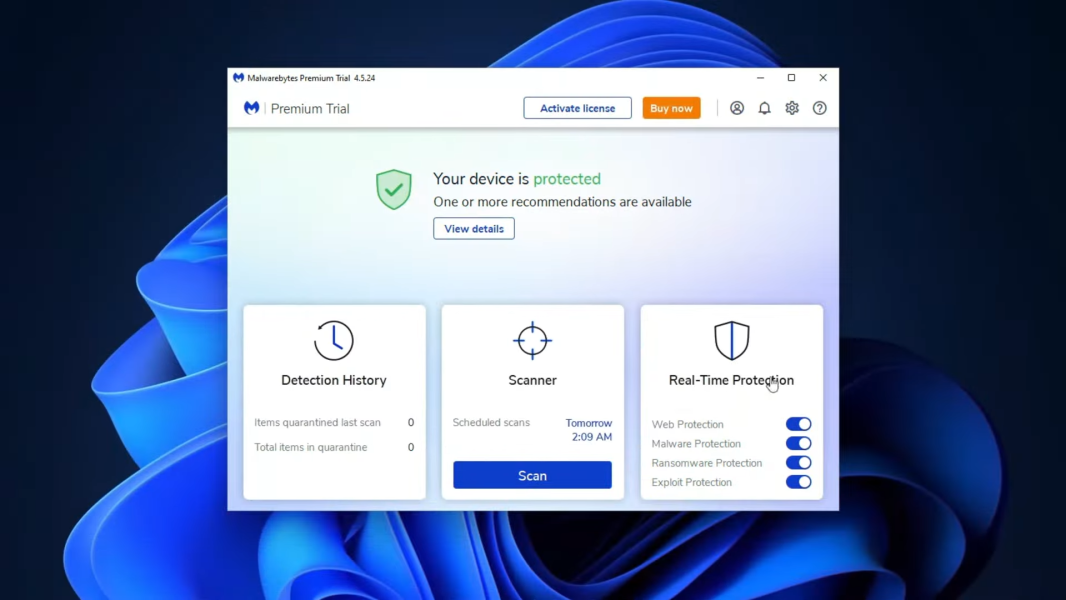Close the Malwarebytes window
1066x600 pixels.
point(823,77)
